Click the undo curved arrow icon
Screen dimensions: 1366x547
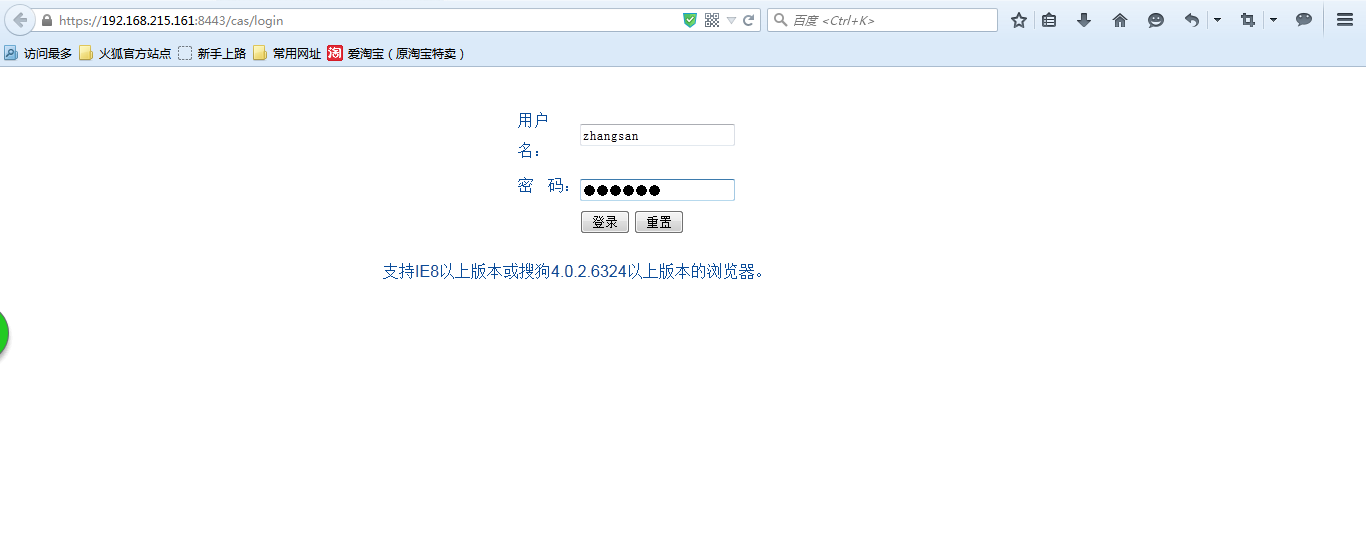pyautogui.click(x=1191, y=20)
